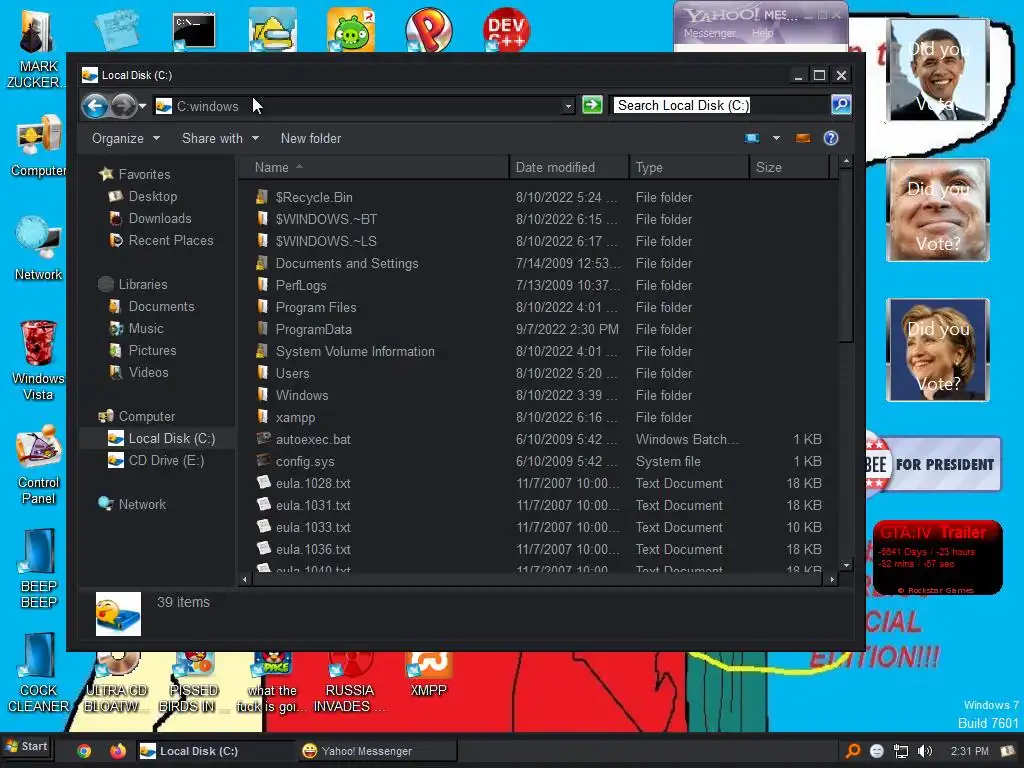
Task: Sort by the Size column header
Action: [789, 167]
